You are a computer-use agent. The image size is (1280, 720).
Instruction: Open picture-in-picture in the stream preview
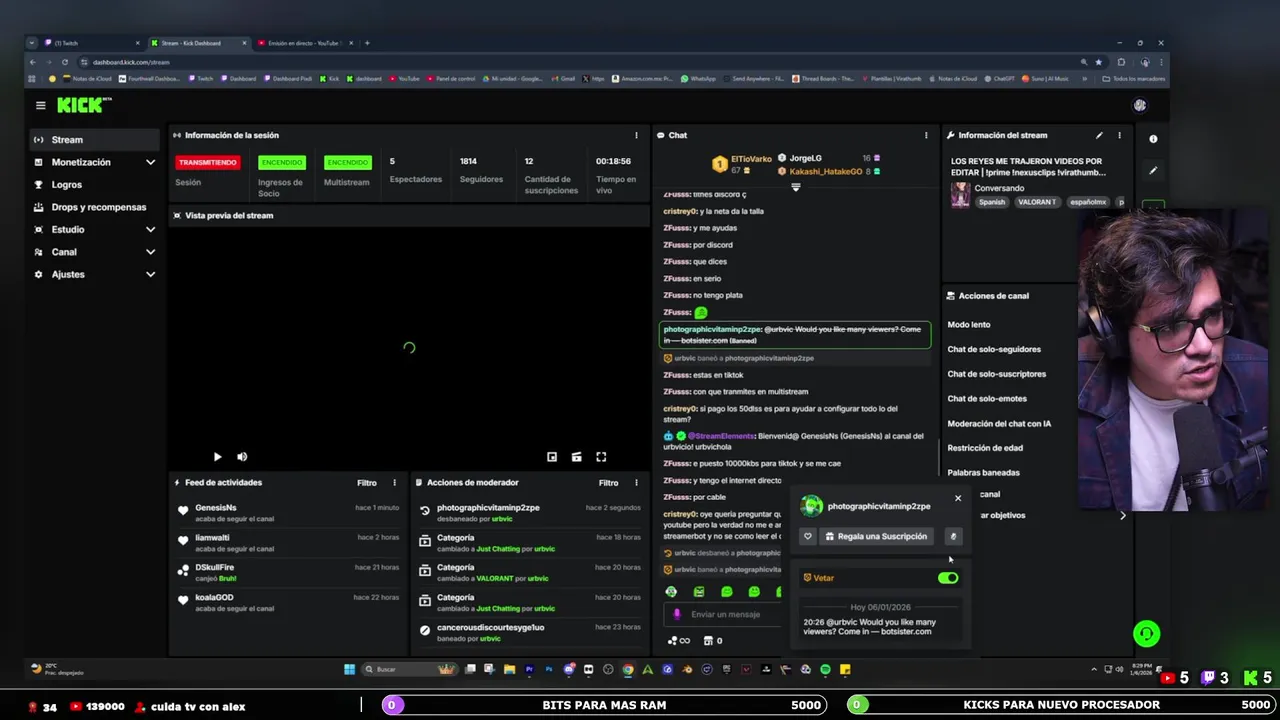(x=552, y=457)
